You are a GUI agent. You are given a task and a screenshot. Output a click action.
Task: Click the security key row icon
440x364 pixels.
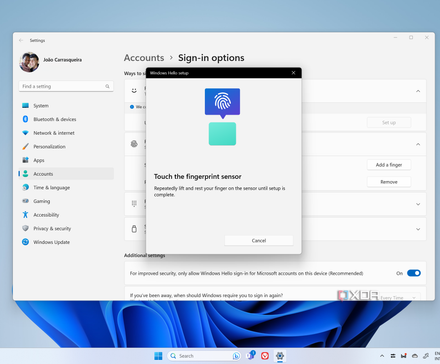[134, 229]
